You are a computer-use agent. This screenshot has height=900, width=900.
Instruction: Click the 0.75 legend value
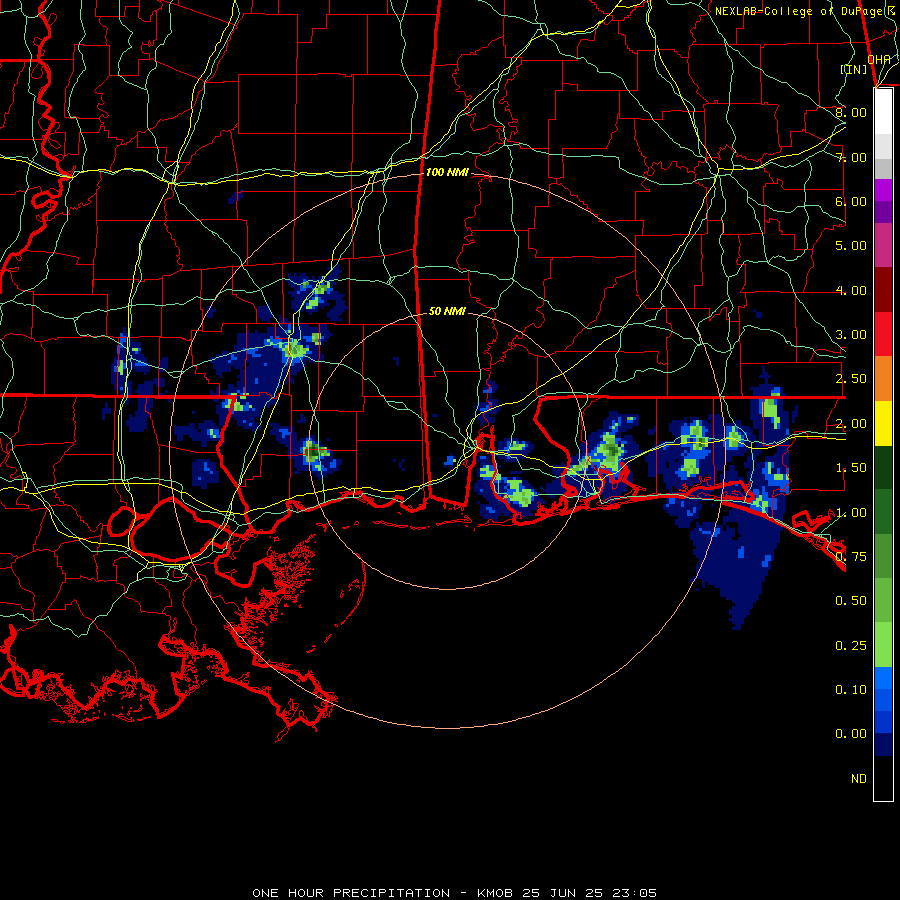tap(851, 557)
